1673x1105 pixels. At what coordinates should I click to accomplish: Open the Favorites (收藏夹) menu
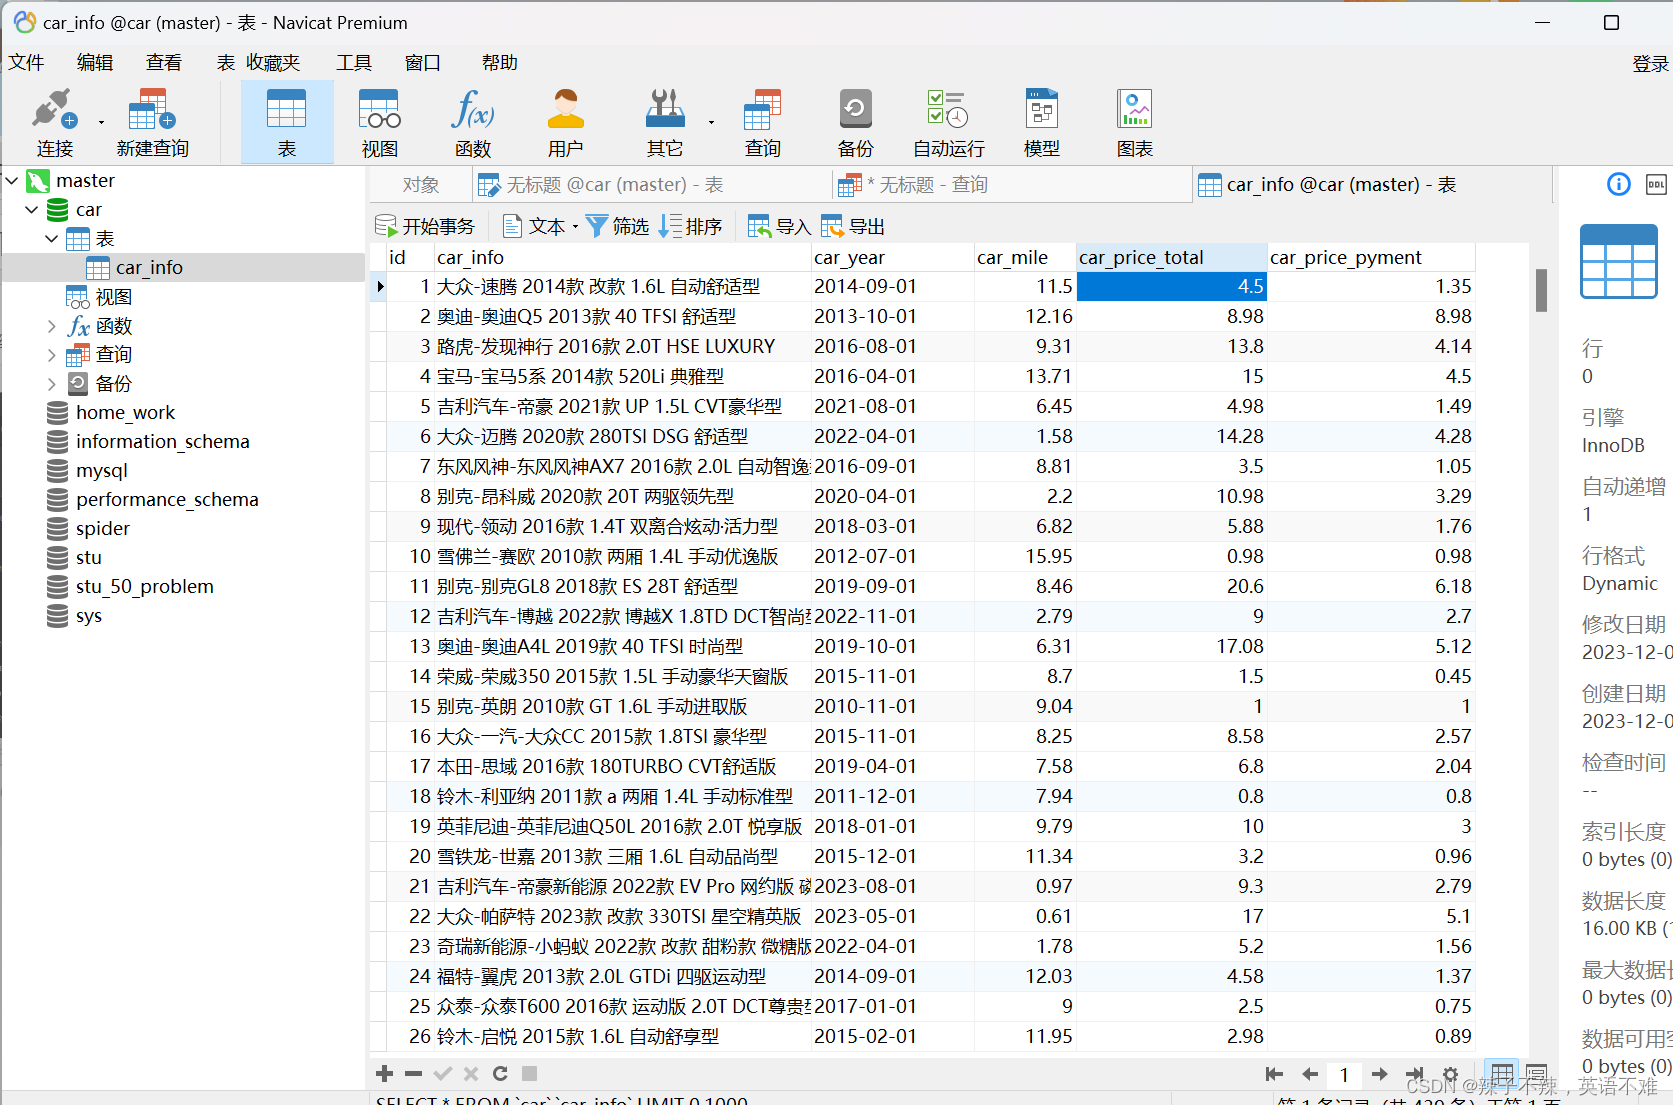(273, 62)
